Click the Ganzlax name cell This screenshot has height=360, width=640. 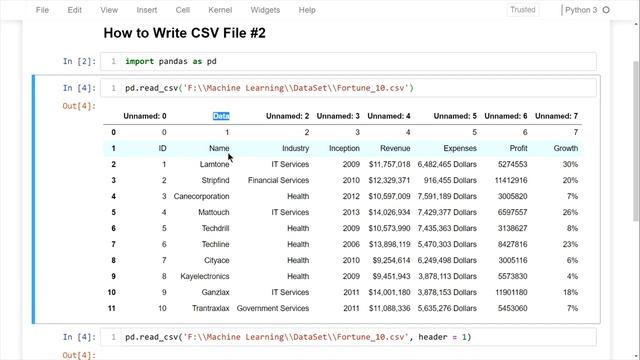(x=215, y=292)
